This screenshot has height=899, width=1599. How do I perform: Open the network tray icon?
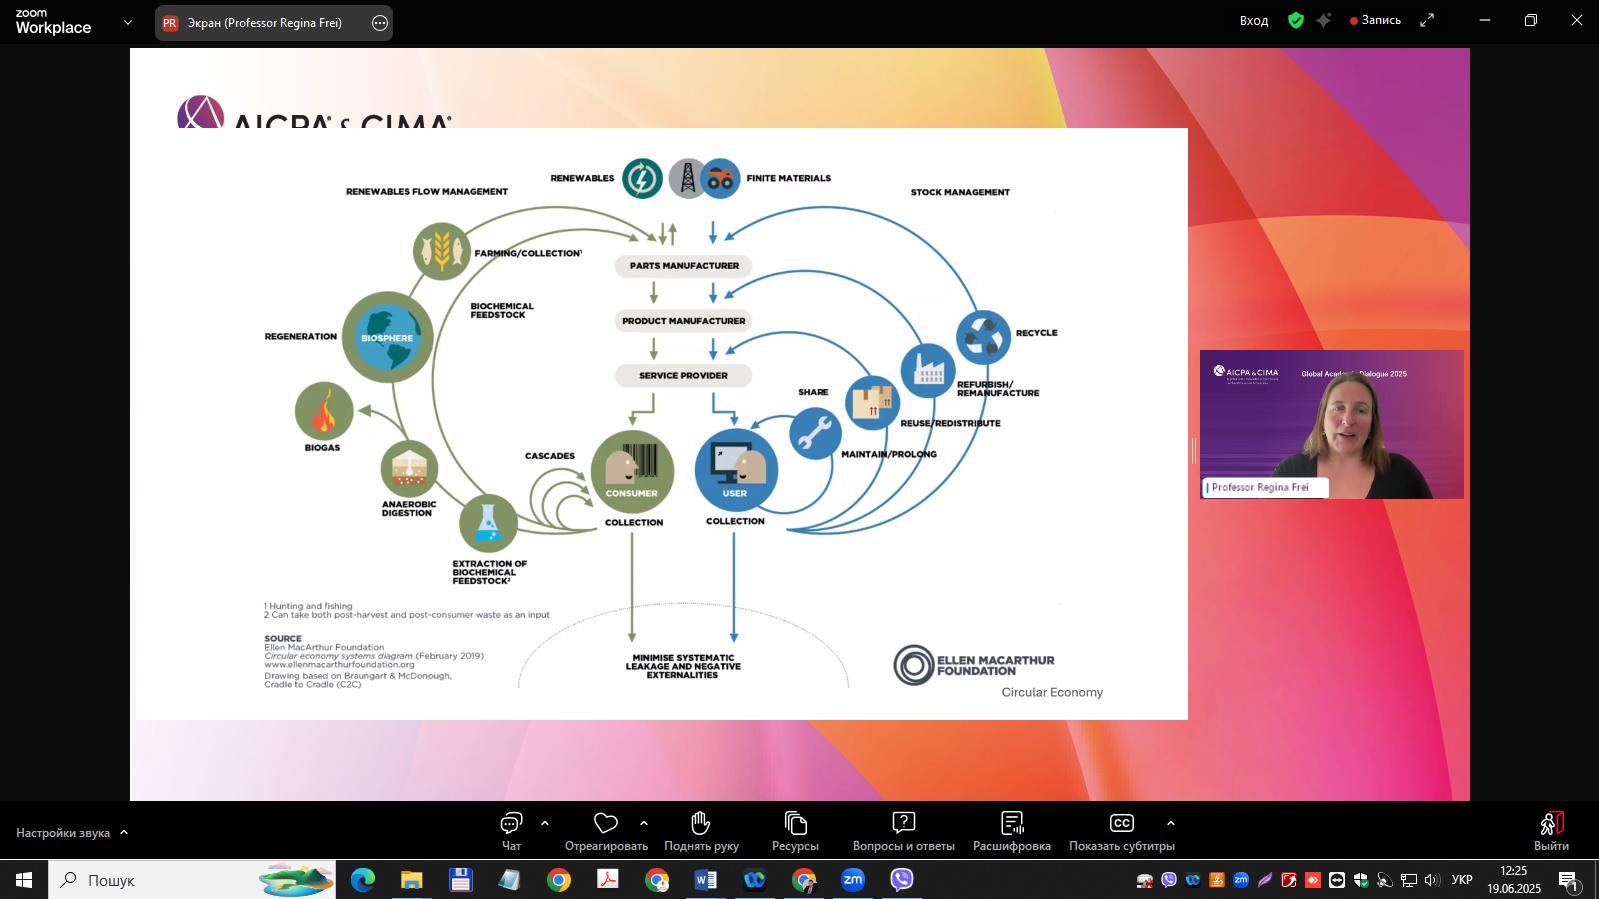pyautogui.click(x=1409, y=880)
